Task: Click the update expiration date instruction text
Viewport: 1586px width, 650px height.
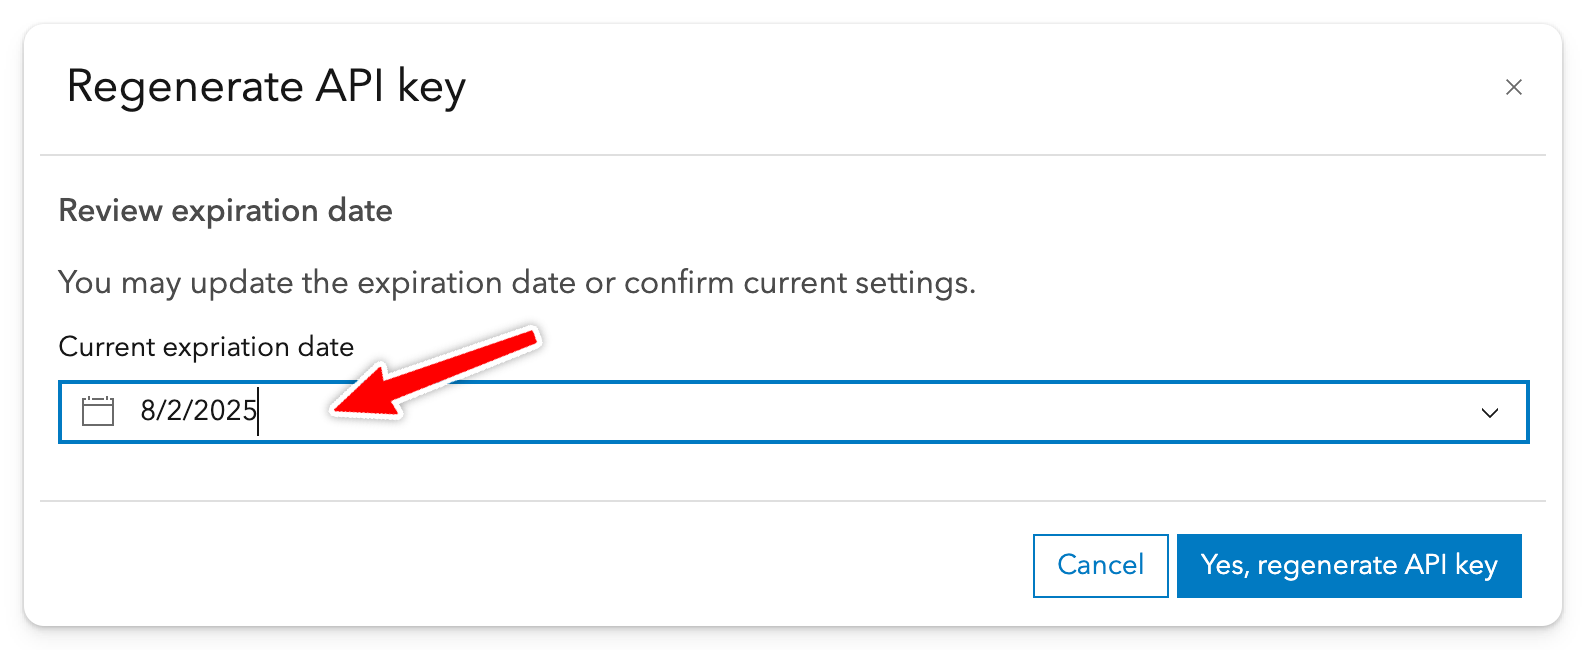Action: click(x=516, y=283)
